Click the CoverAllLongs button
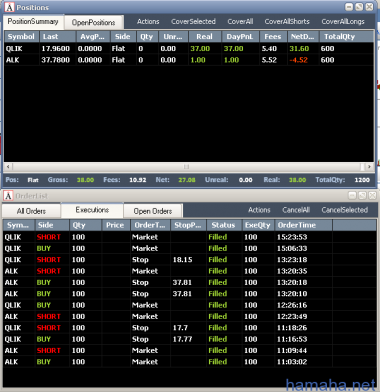The width and height of the screenshot is (380, 392). pos(343,22)
